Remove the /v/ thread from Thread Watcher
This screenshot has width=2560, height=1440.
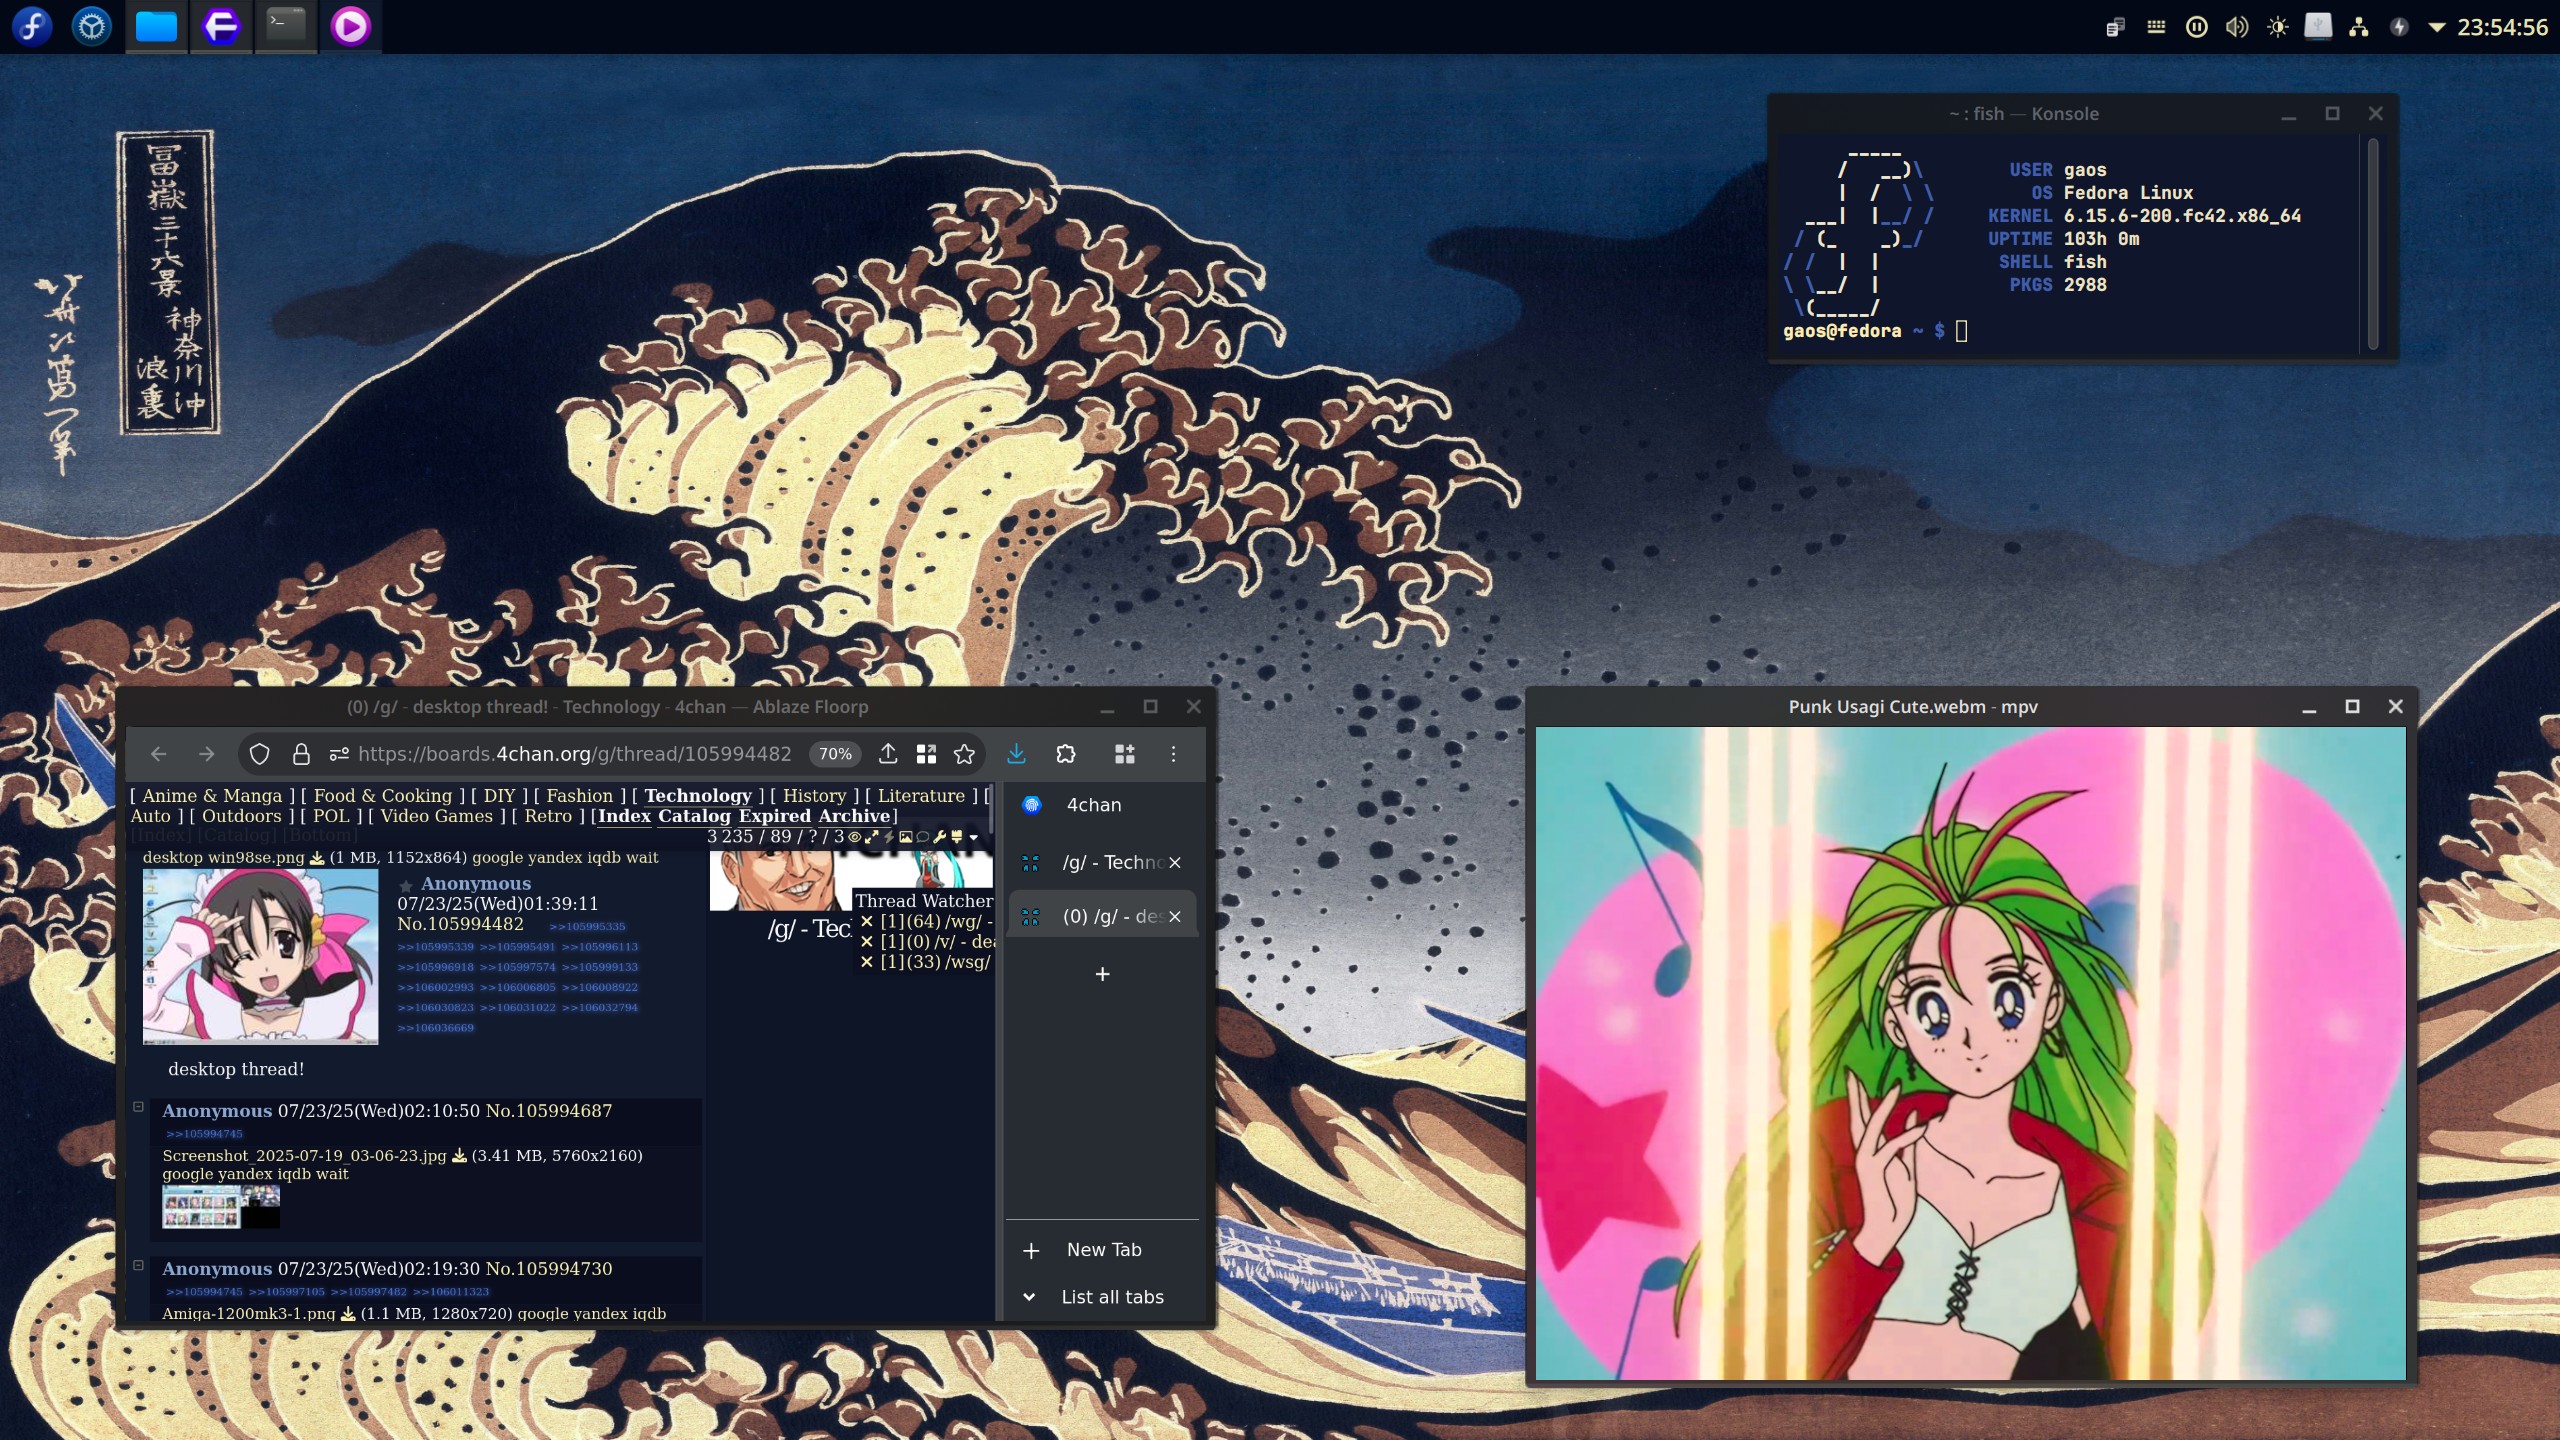(866, 942)
